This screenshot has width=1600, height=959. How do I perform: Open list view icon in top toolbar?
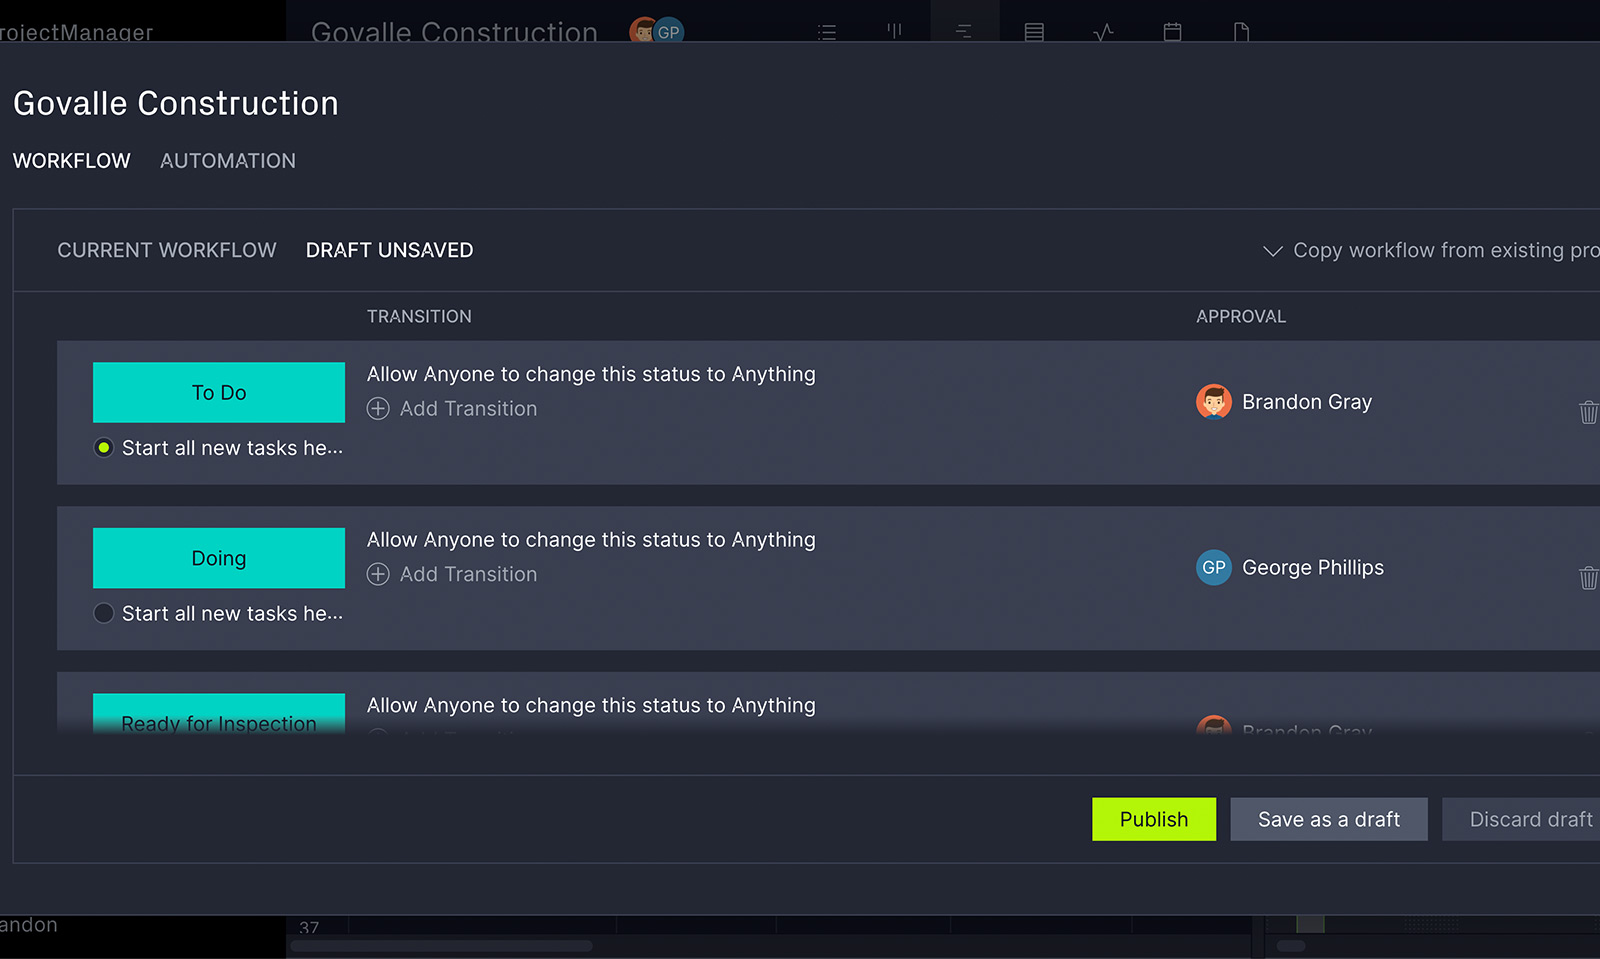click(x=827, y=32)
